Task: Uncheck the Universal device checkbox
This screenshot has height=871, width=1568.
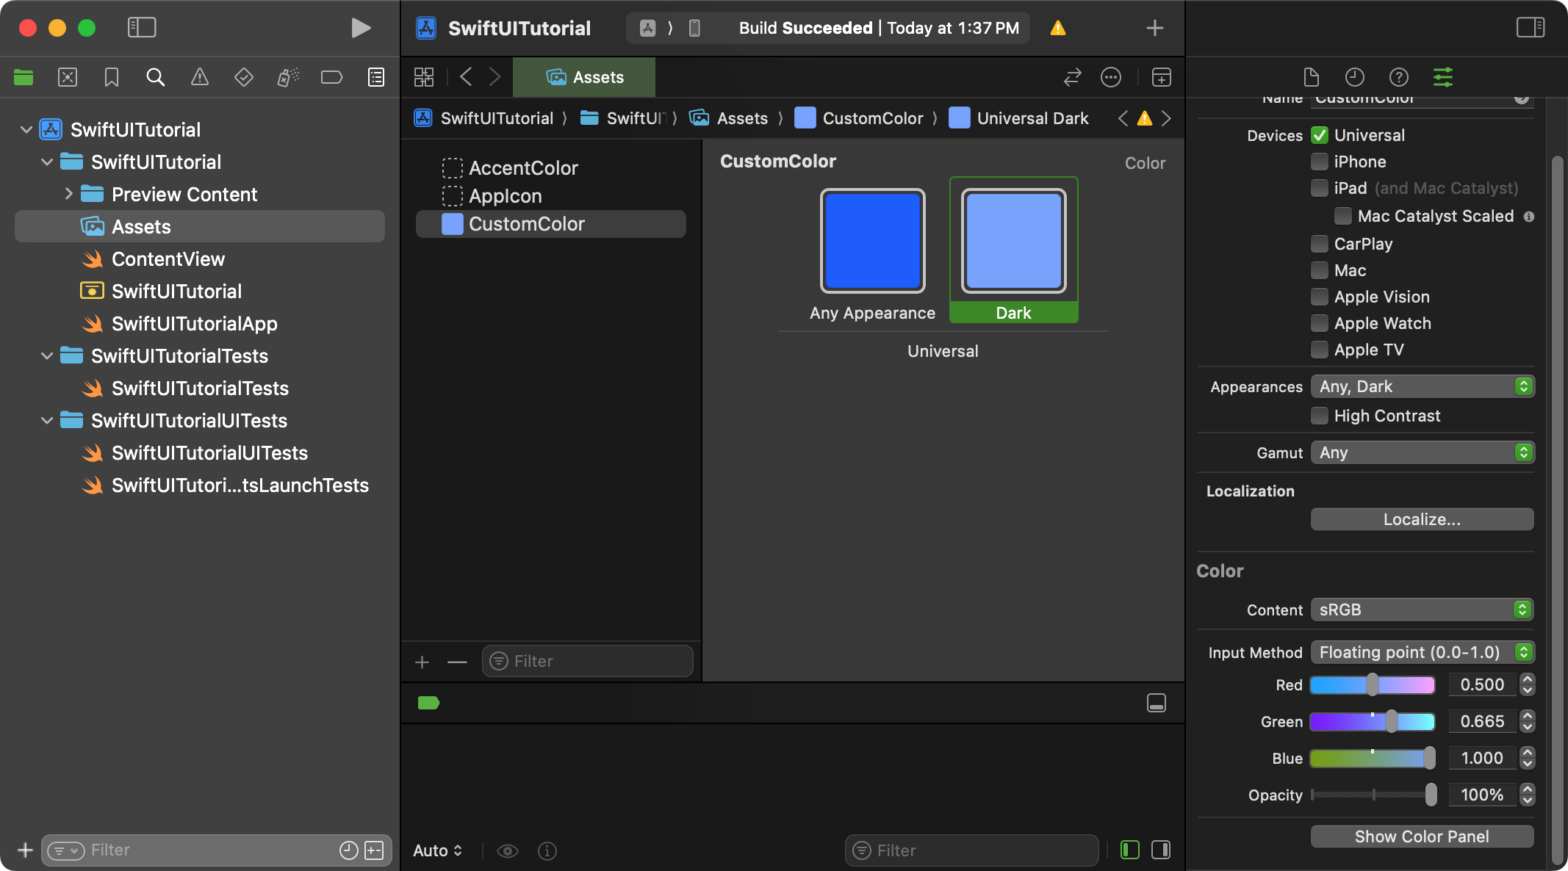Action: tap(1320, 135)
